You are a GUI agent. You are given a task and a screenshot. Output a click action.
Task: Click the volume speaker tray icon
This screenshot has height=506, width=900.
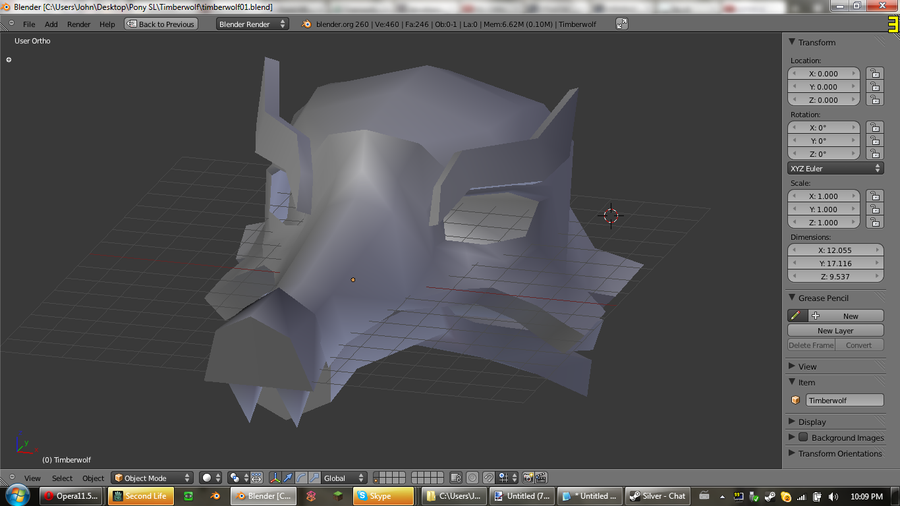tap(833, 496)
